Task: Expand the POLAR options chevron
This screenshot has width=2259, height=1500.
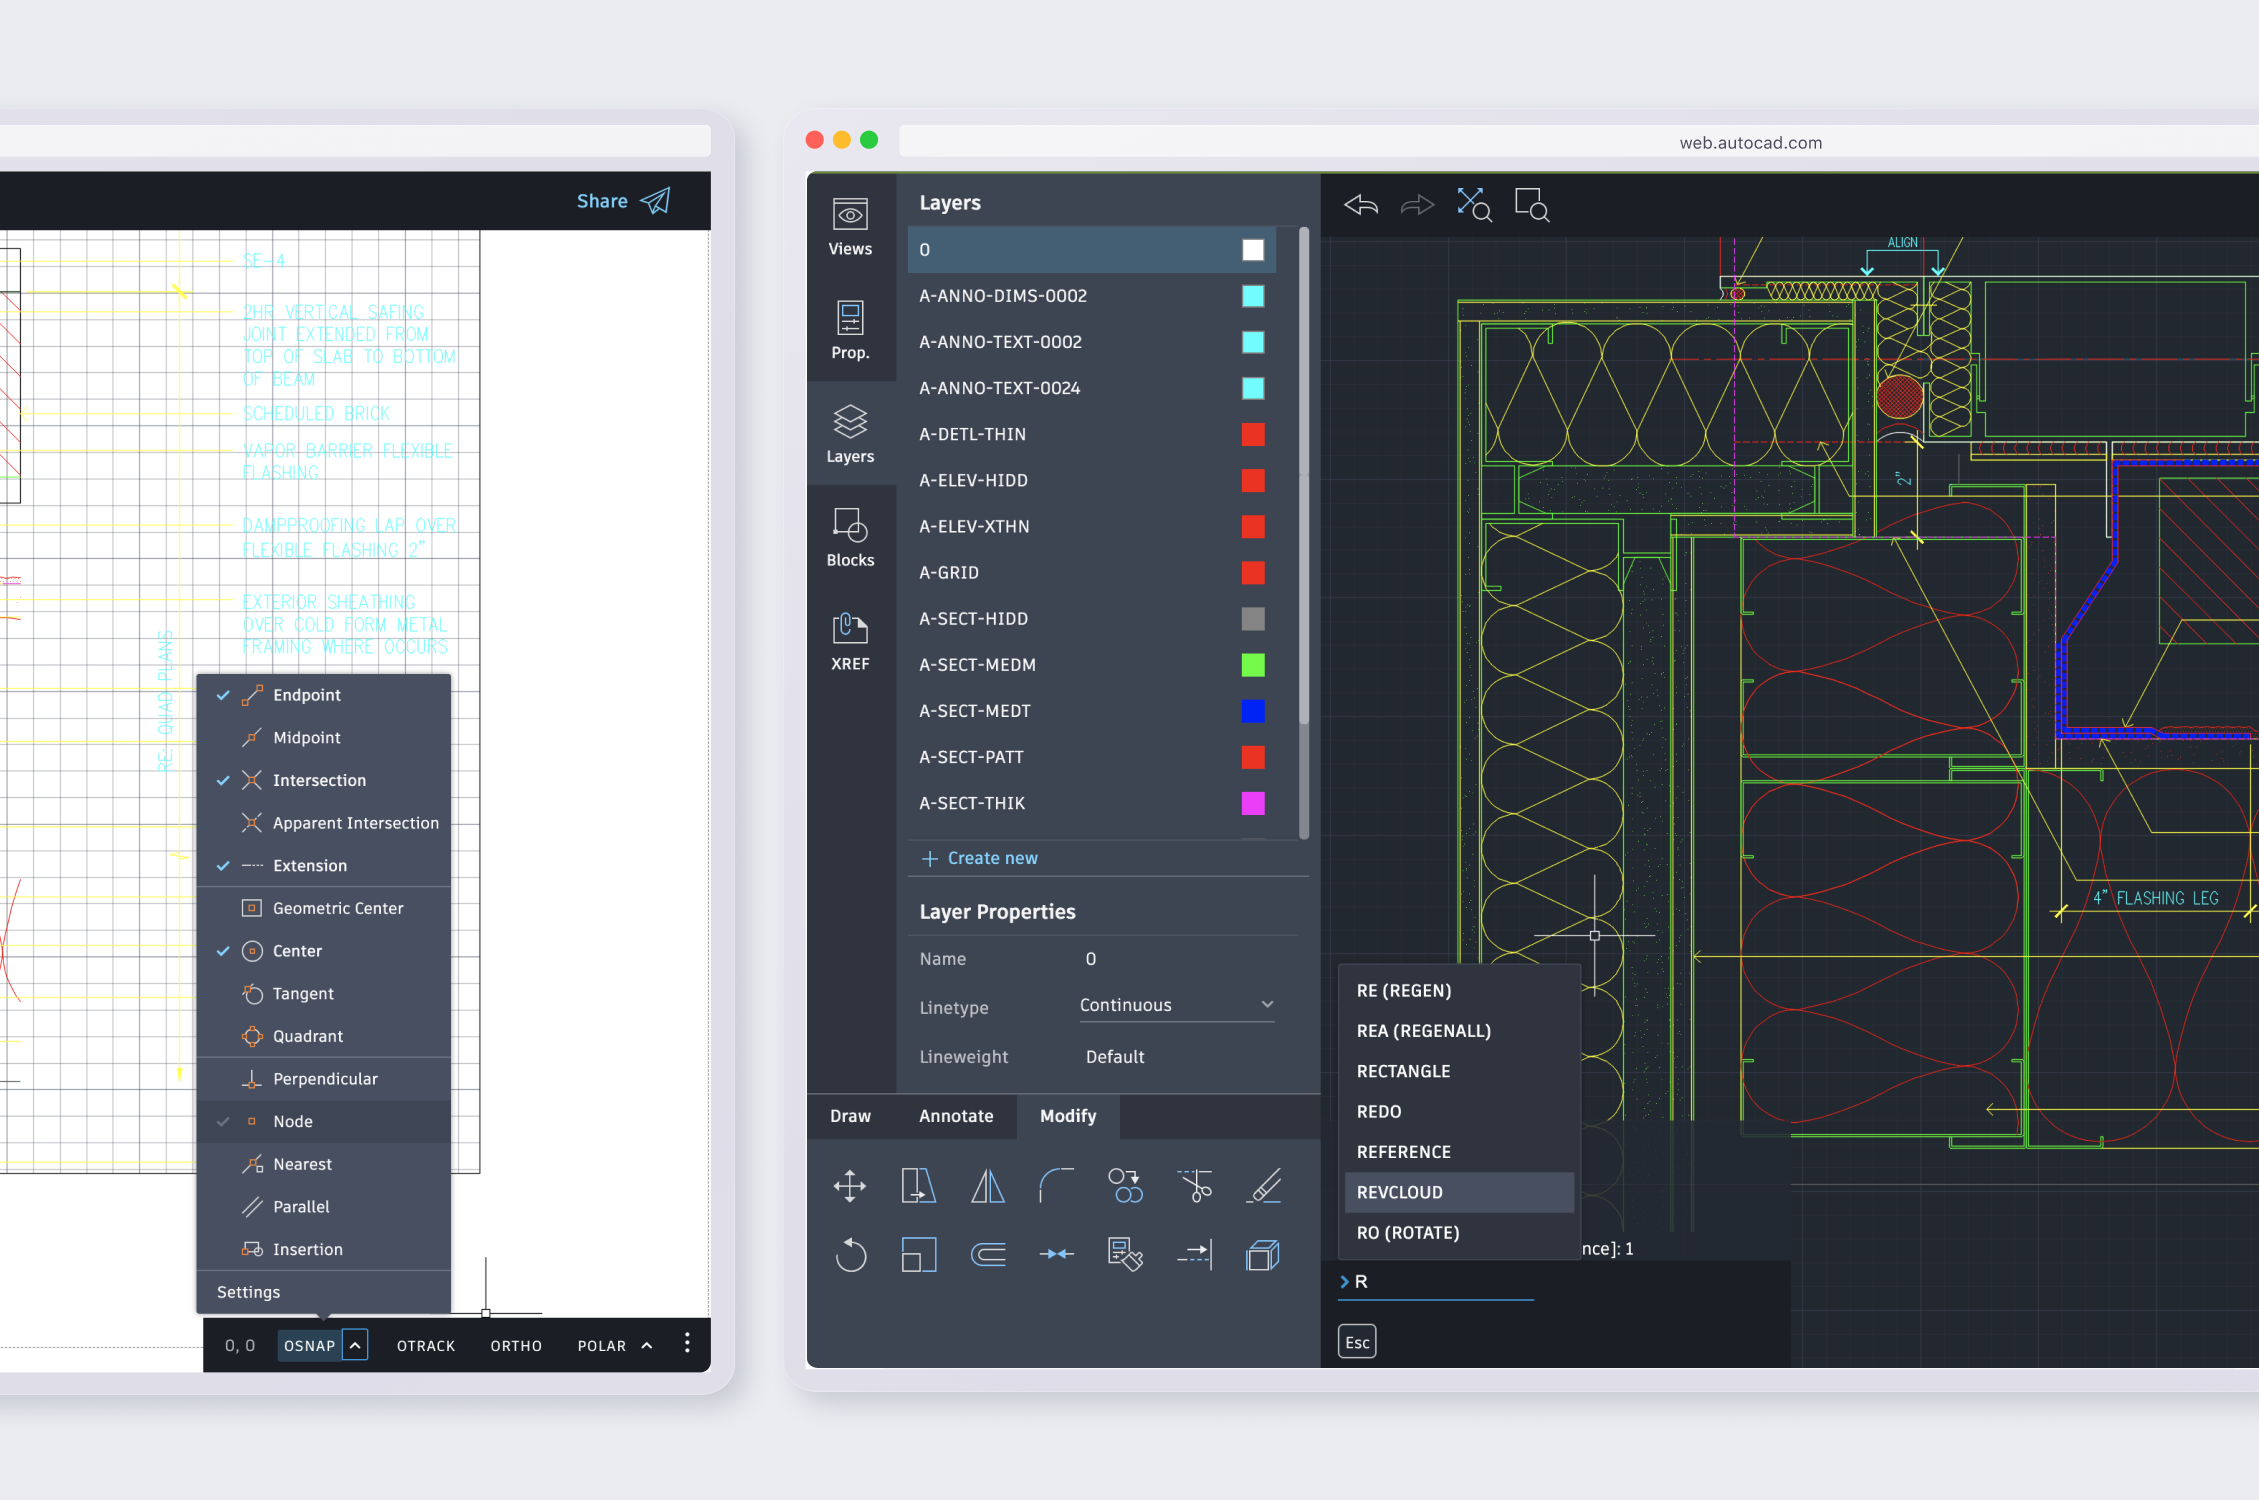Action: [647, 1346]
